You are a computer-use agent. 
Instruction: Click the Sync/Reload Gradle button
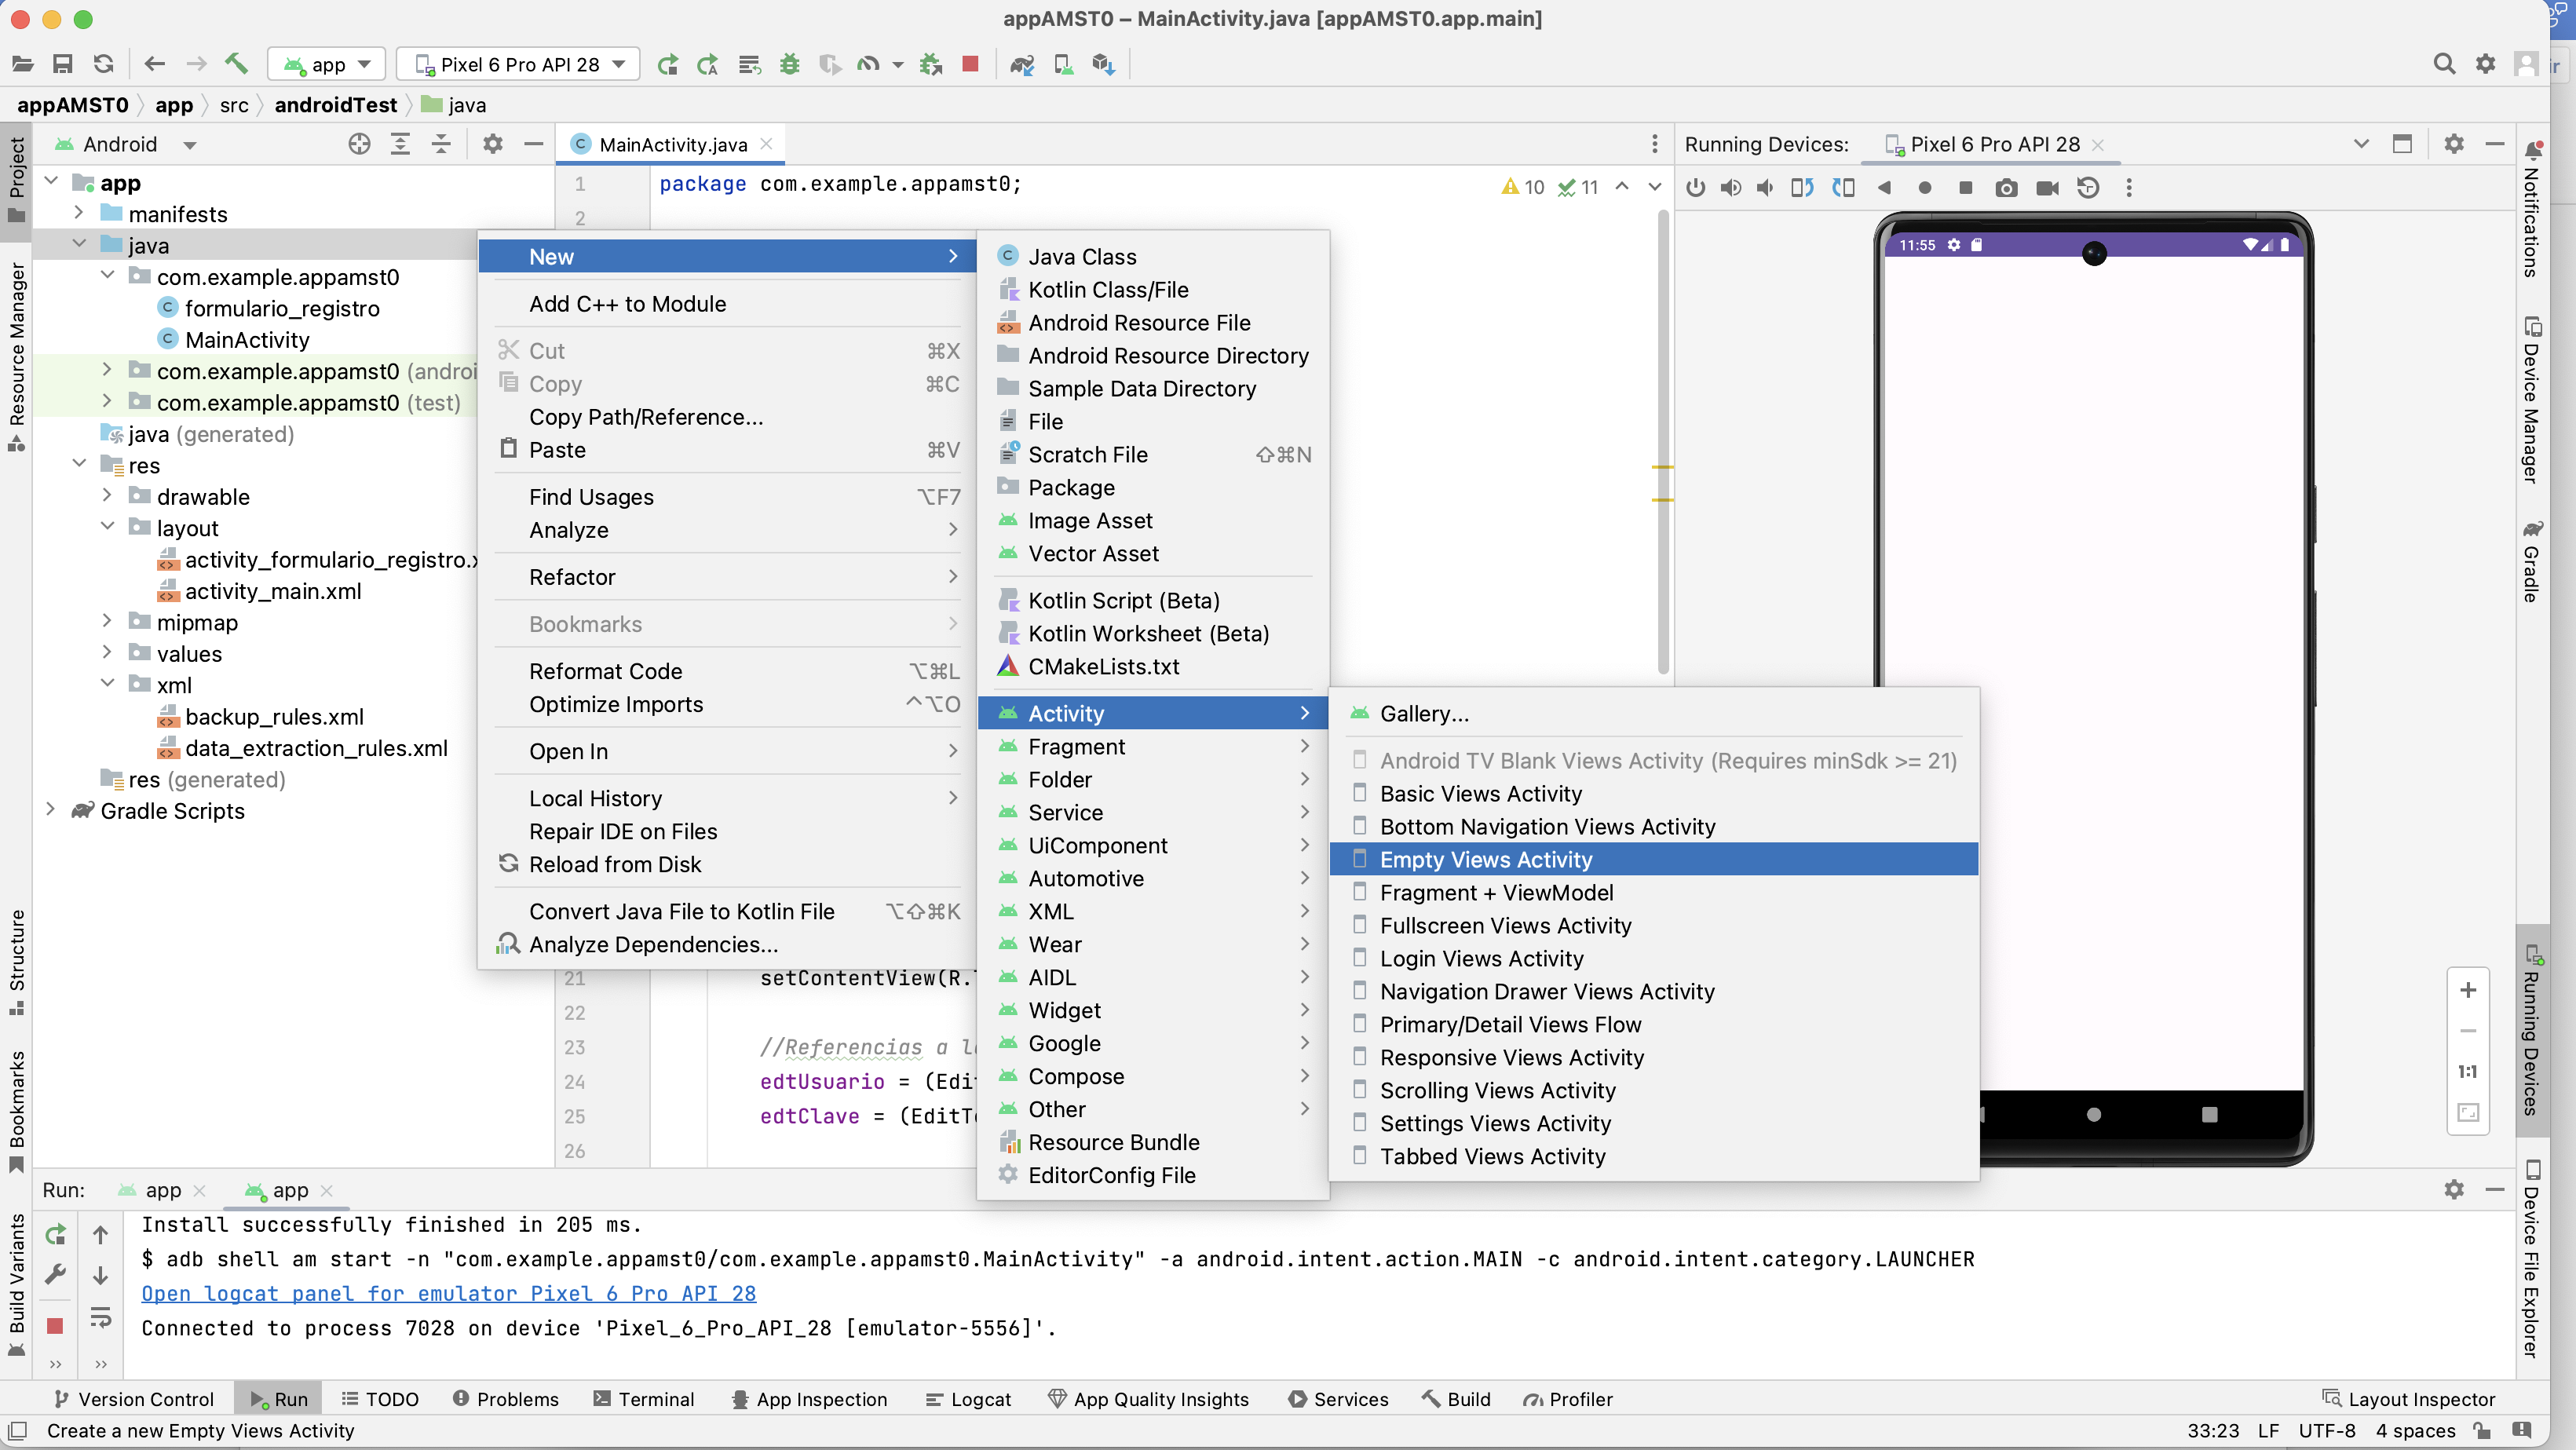[106, 64]
